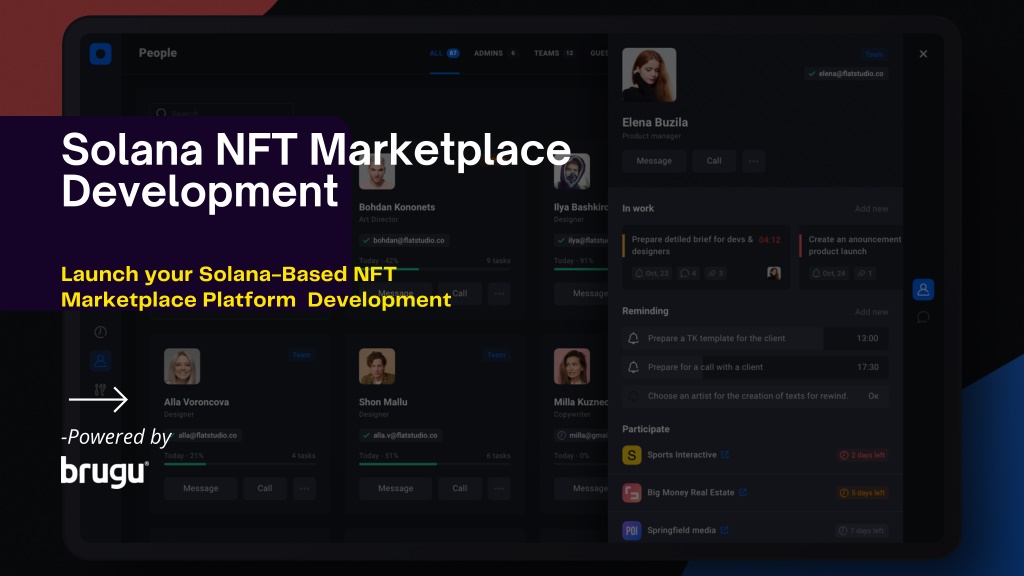Click the Springfield media logo
Image resolution: width=1024 pixels, height=576 pixels.
[x=632, y=531]
